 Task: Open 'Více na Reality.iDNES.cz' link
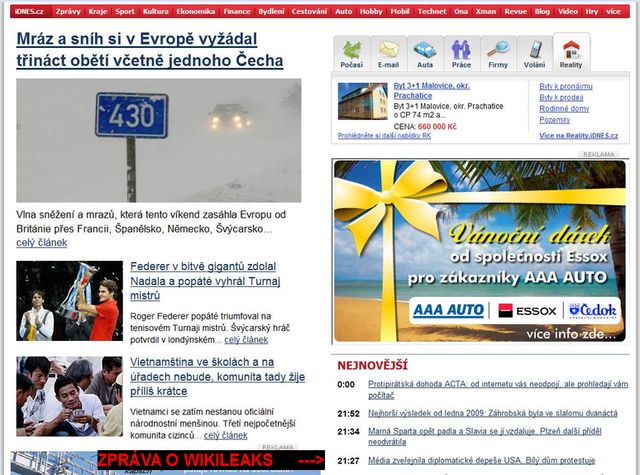(579, 135)
